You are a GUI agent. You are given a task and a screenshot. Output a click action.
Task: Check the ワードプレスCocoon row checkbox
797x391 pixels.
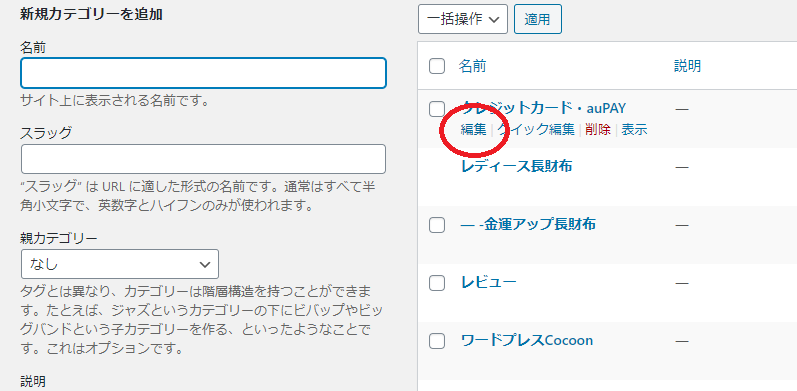[x=437, y=341]
